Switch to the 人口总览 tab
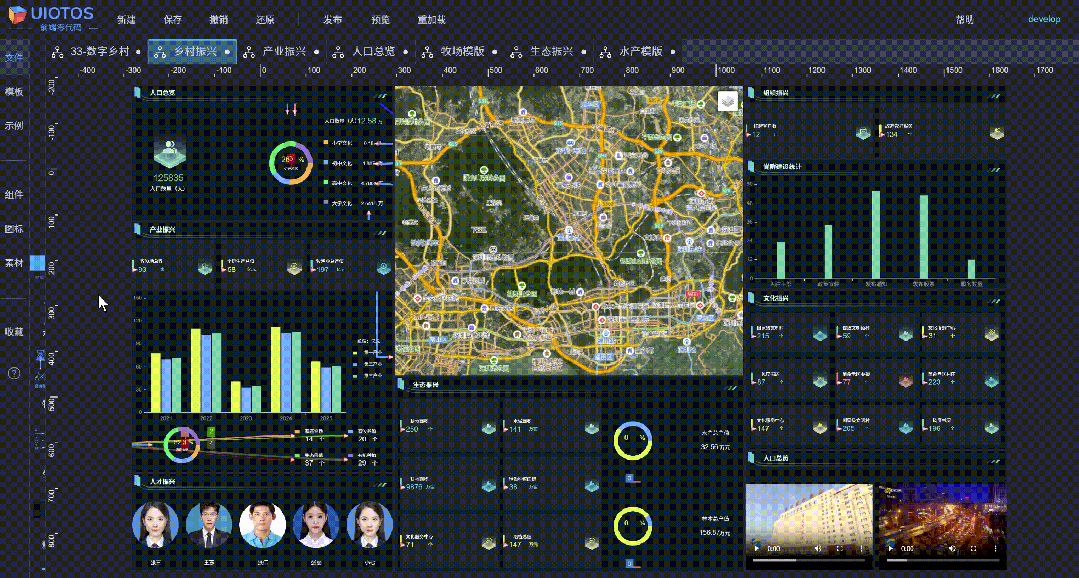 point(372,52)
